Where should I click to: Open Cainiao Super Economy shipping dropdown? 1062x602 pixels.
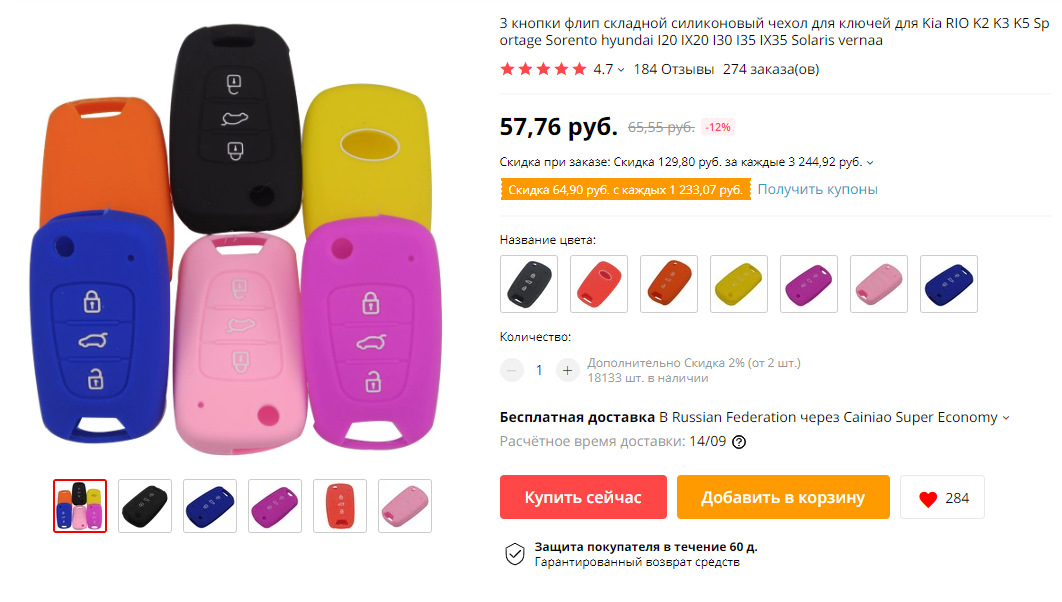point(1006,418)
